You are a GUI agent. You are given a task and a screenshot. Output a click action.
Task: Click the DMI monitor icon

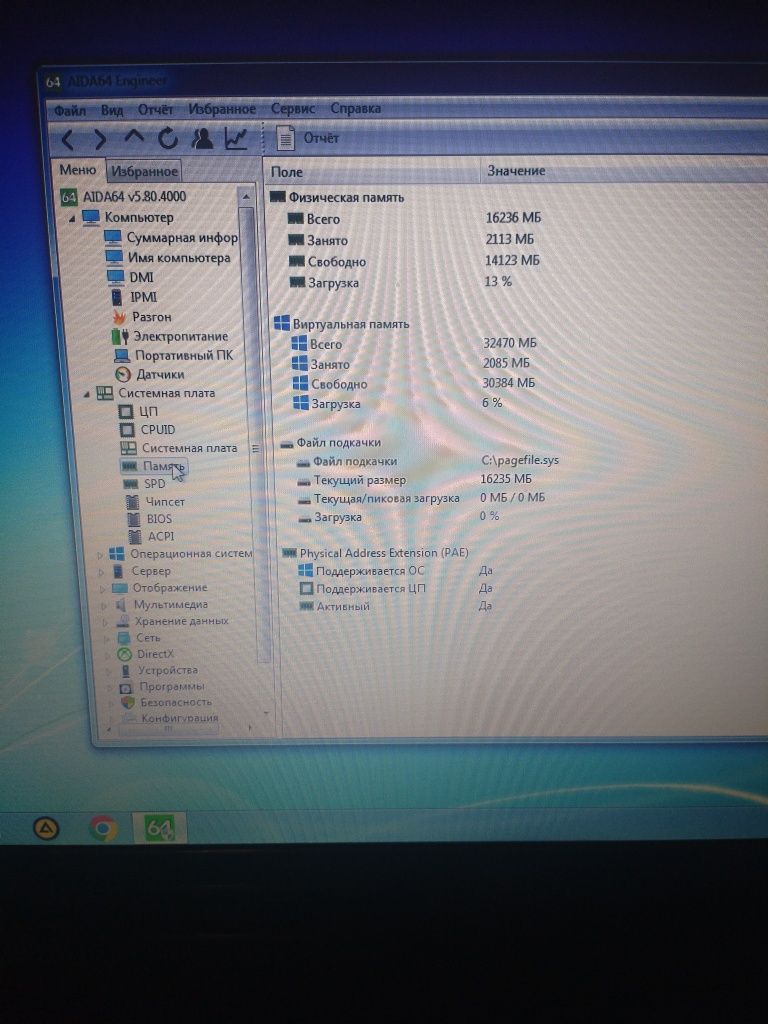coord(116,278)
